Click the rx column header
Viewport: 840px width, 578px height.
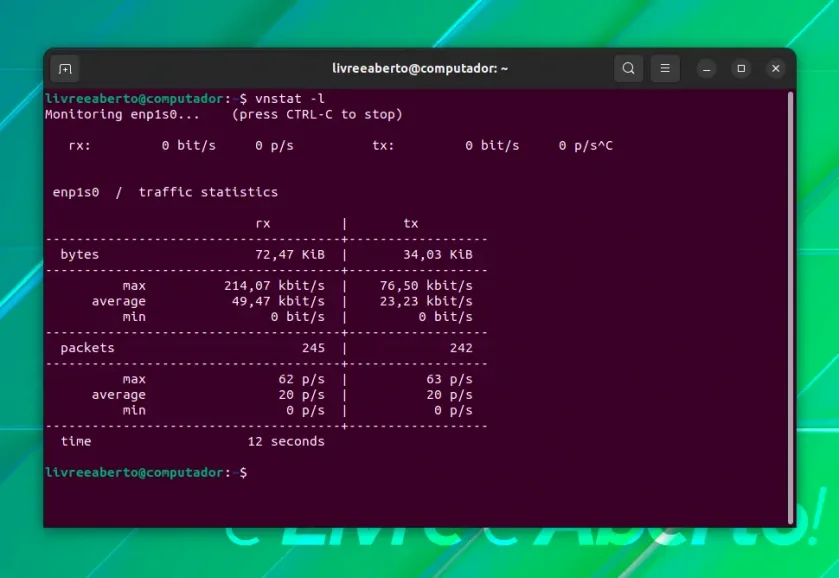(262, 223)
